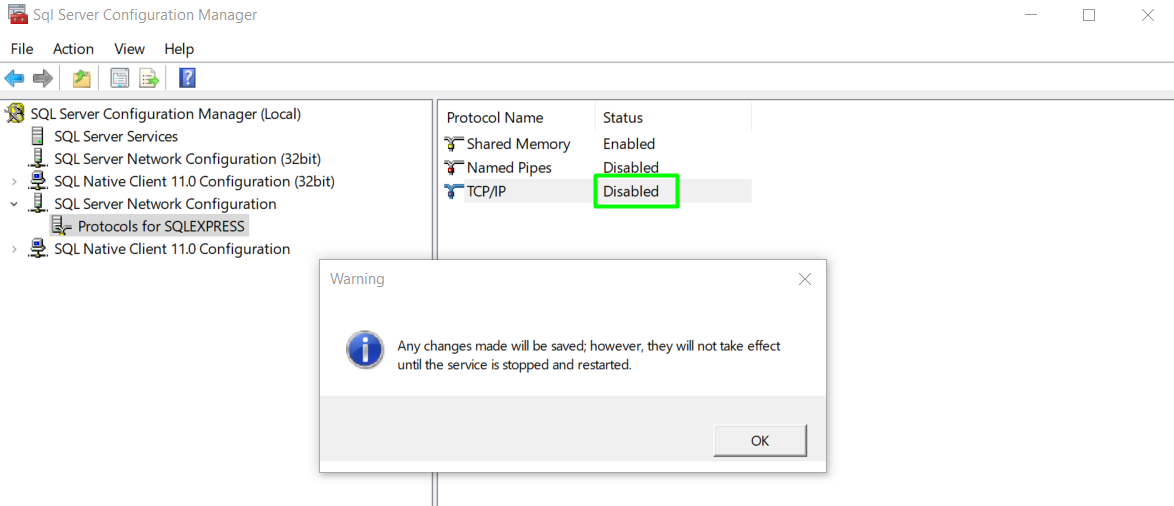Select SQL Server Services in the tree
Image resolution: width=1174 pixels, height=506 pixels.
pos(115,136)
